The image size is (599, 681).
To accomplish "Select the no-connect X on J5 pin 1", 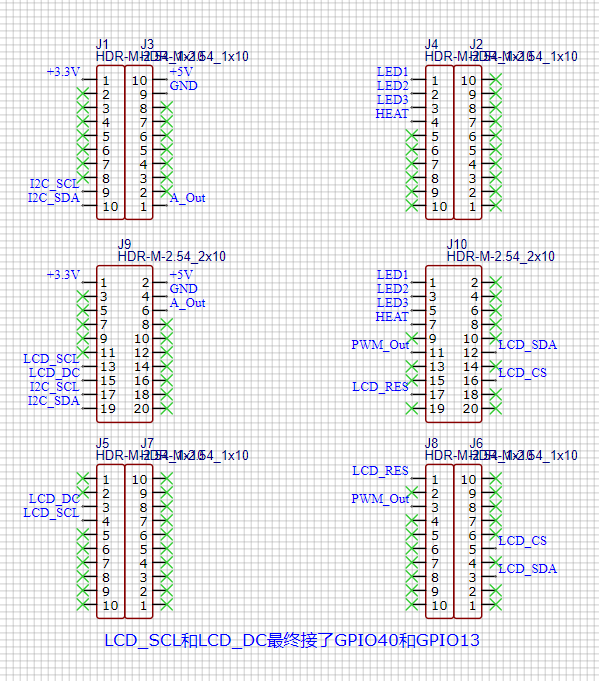I will pyautogui.click(x=83, y=479).
